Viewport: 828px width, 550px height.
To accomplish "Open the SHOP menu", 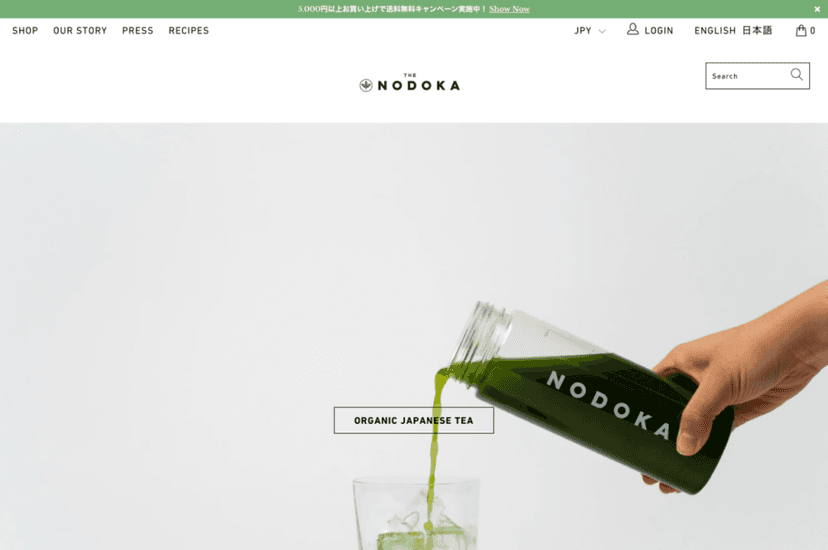I will coord(25,31).
